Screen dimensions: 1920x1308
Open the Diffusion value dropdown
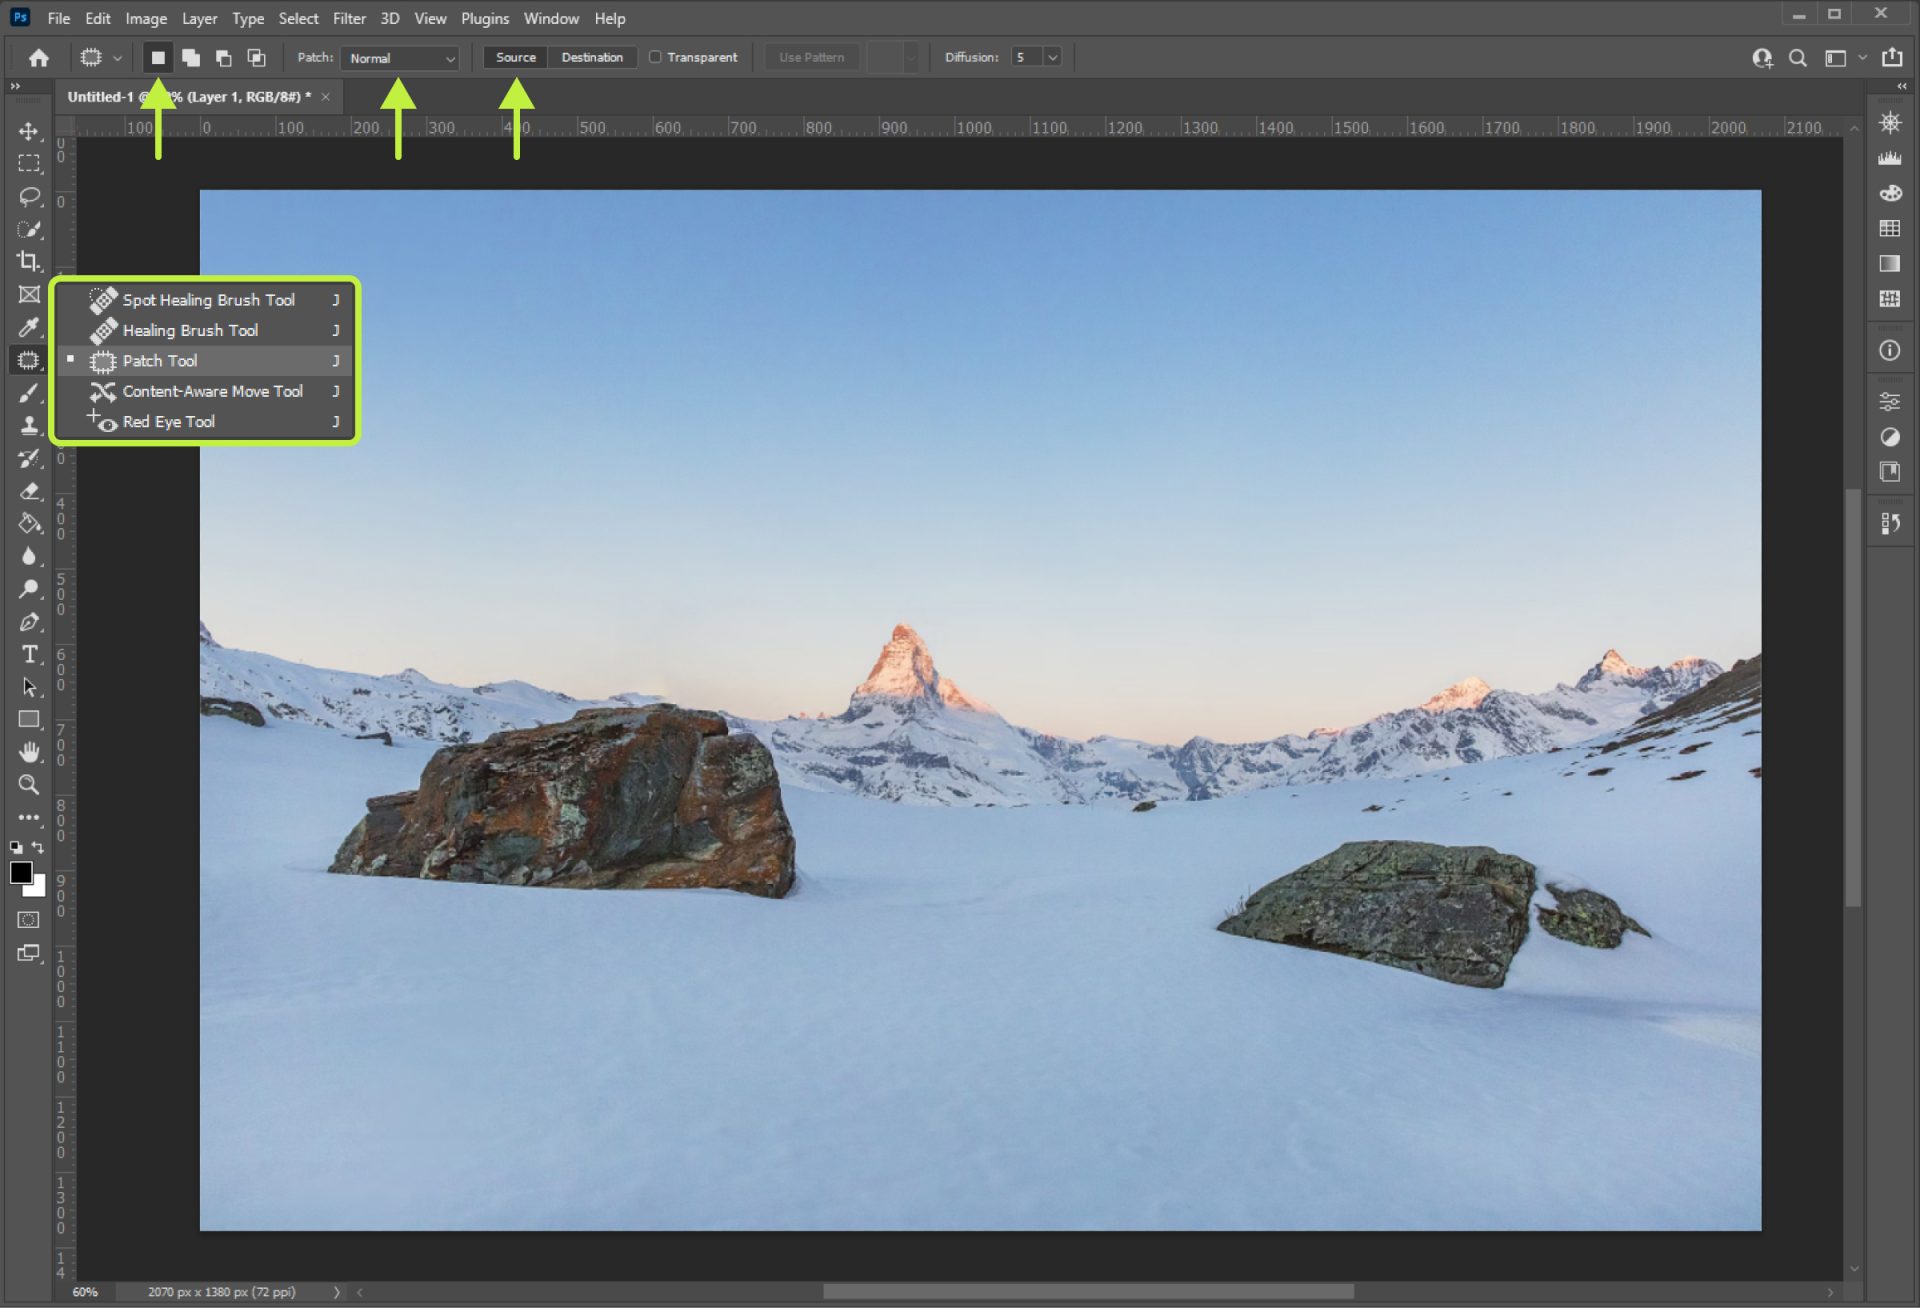(x=1052, y=57)
